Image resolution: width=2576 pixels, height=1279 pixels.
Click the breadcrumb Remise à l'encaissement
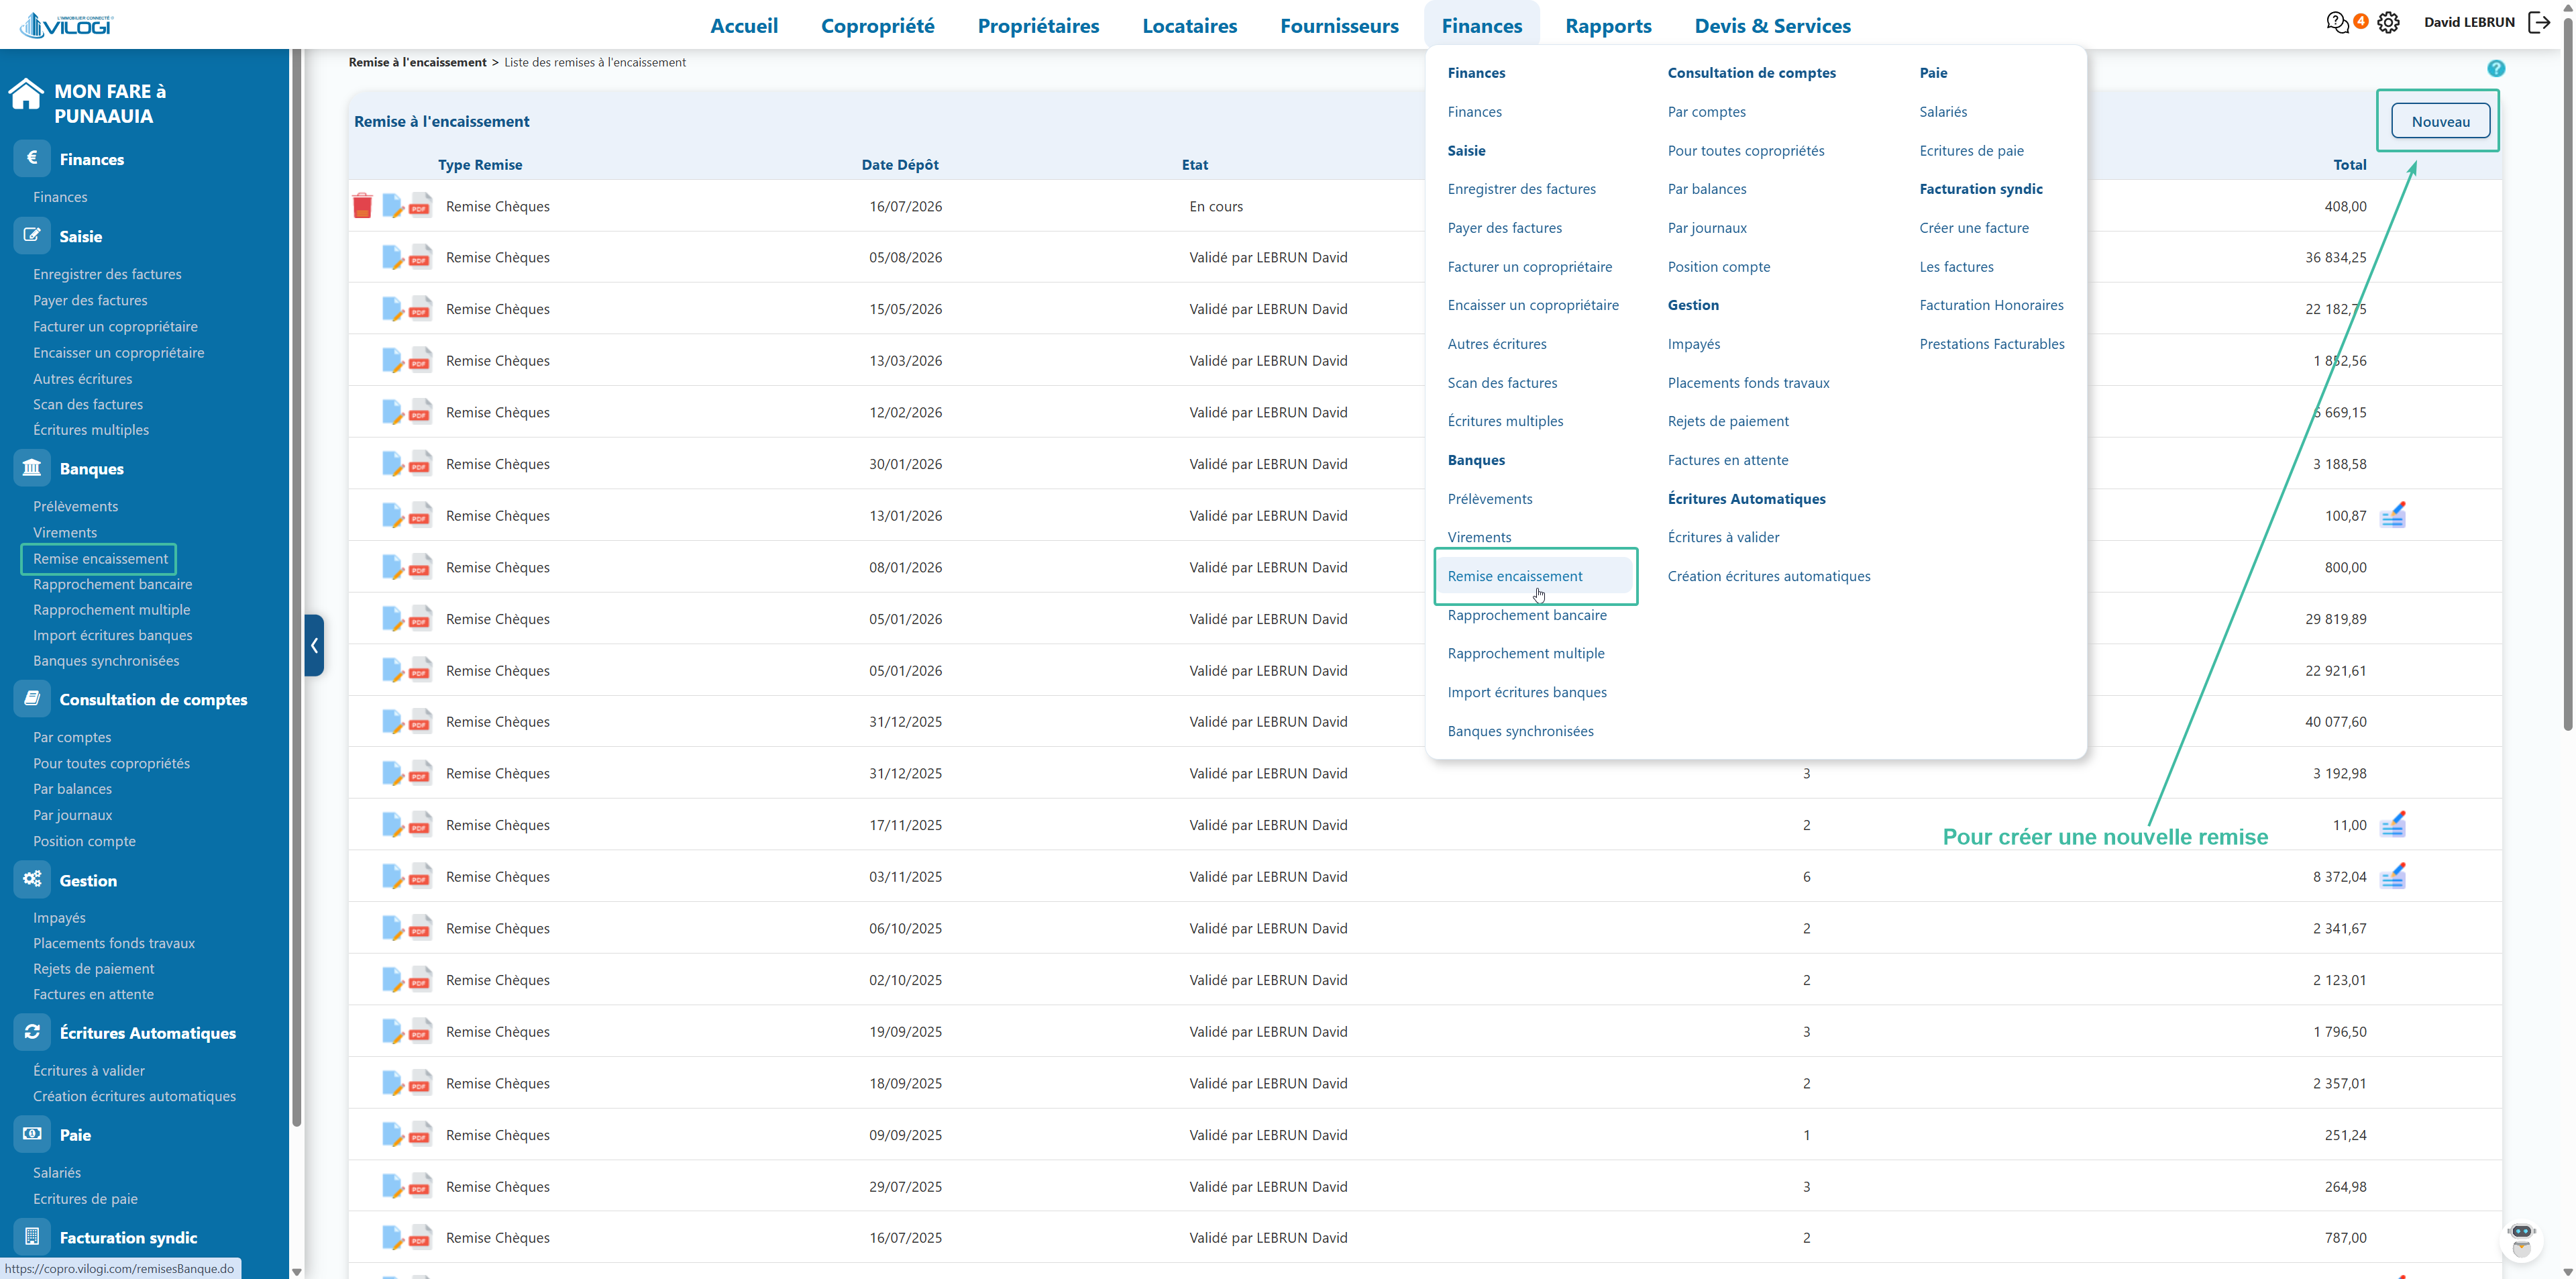click(x=417, y=62)
